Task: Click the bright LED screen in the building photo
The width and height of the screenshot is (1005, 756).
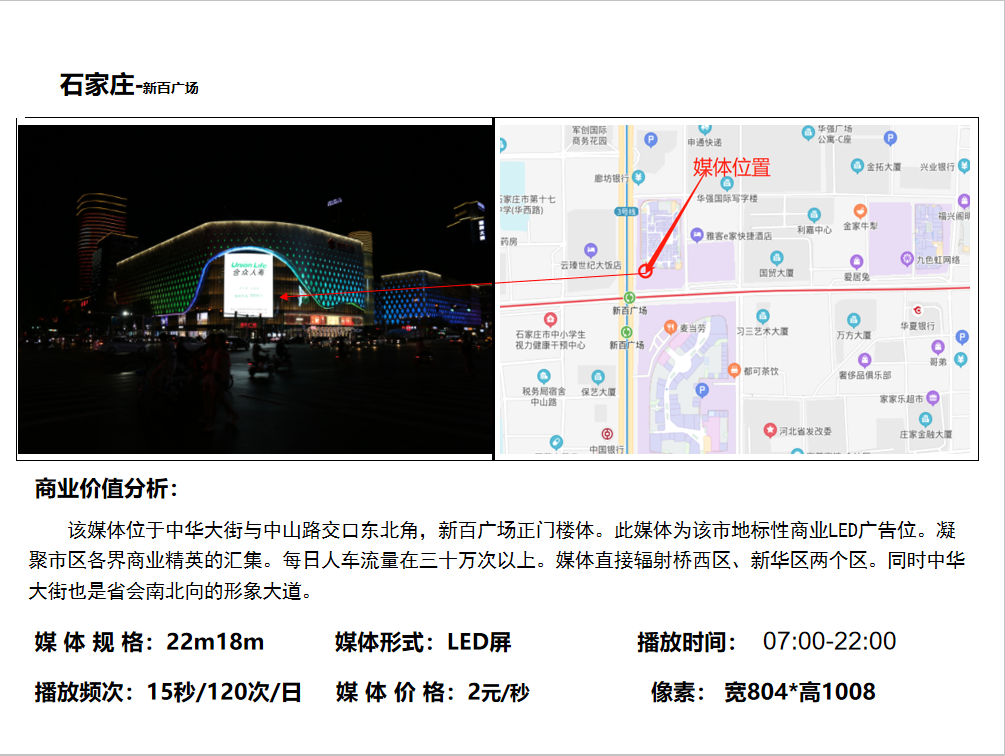Action: (248, 284)
